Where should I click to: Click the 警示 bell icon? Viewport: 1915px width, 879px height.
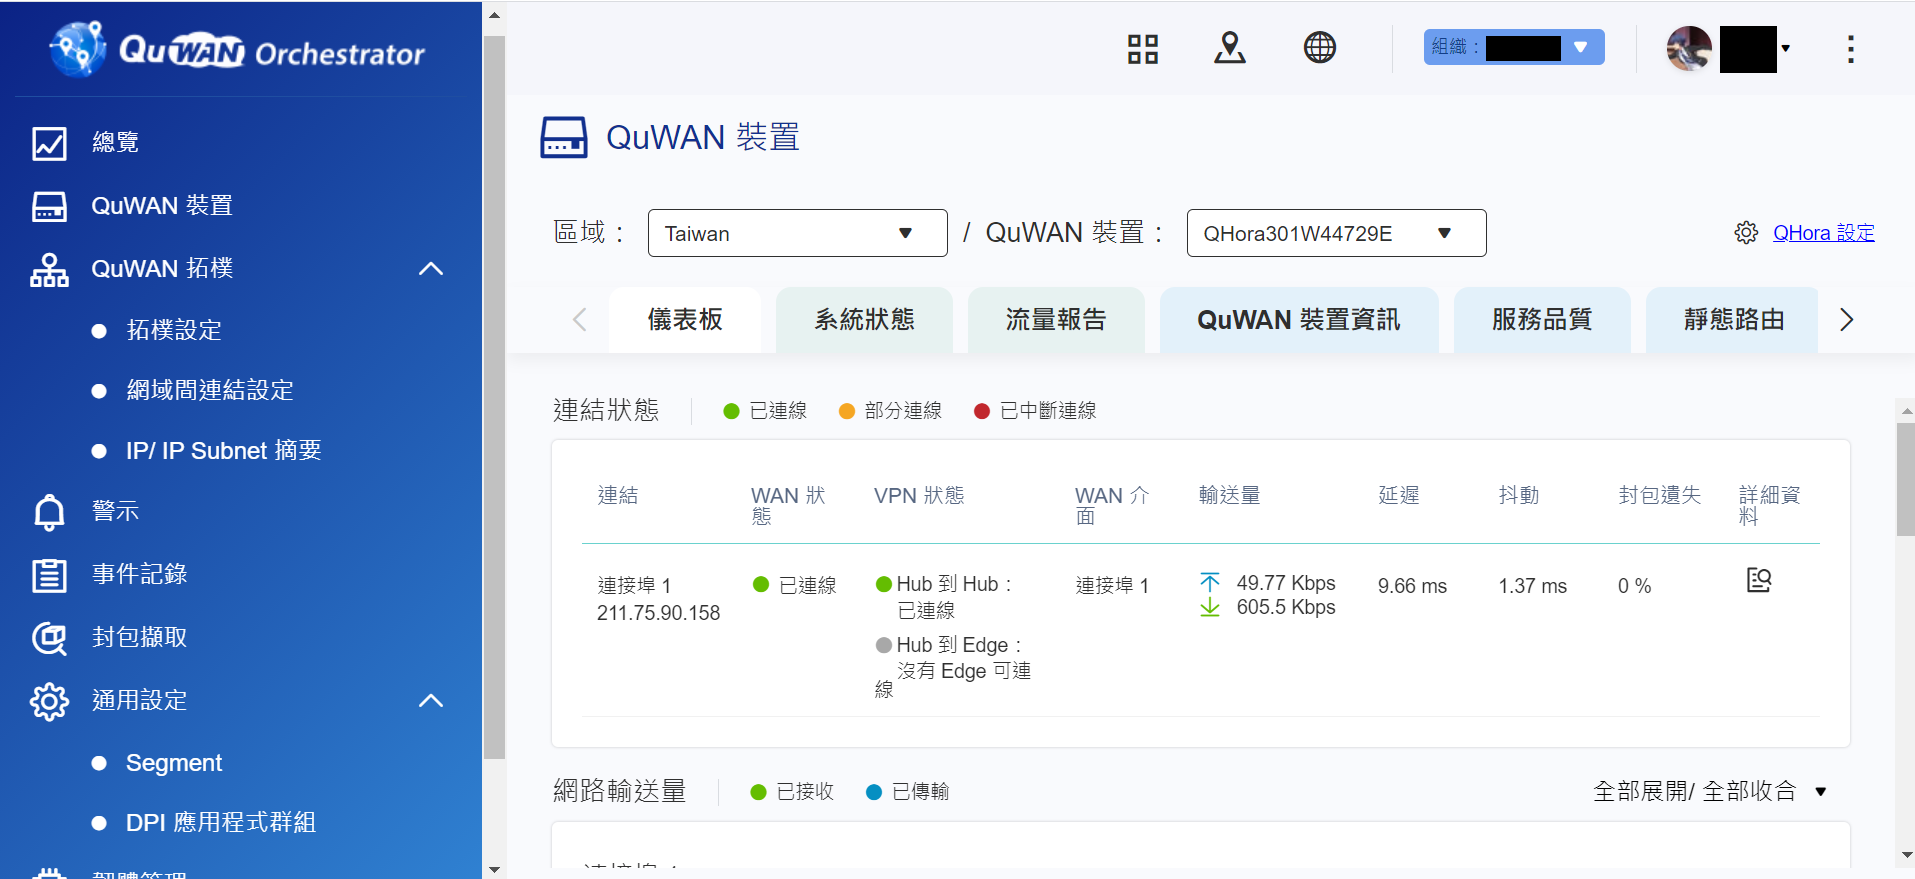click(x=49, y=512)
